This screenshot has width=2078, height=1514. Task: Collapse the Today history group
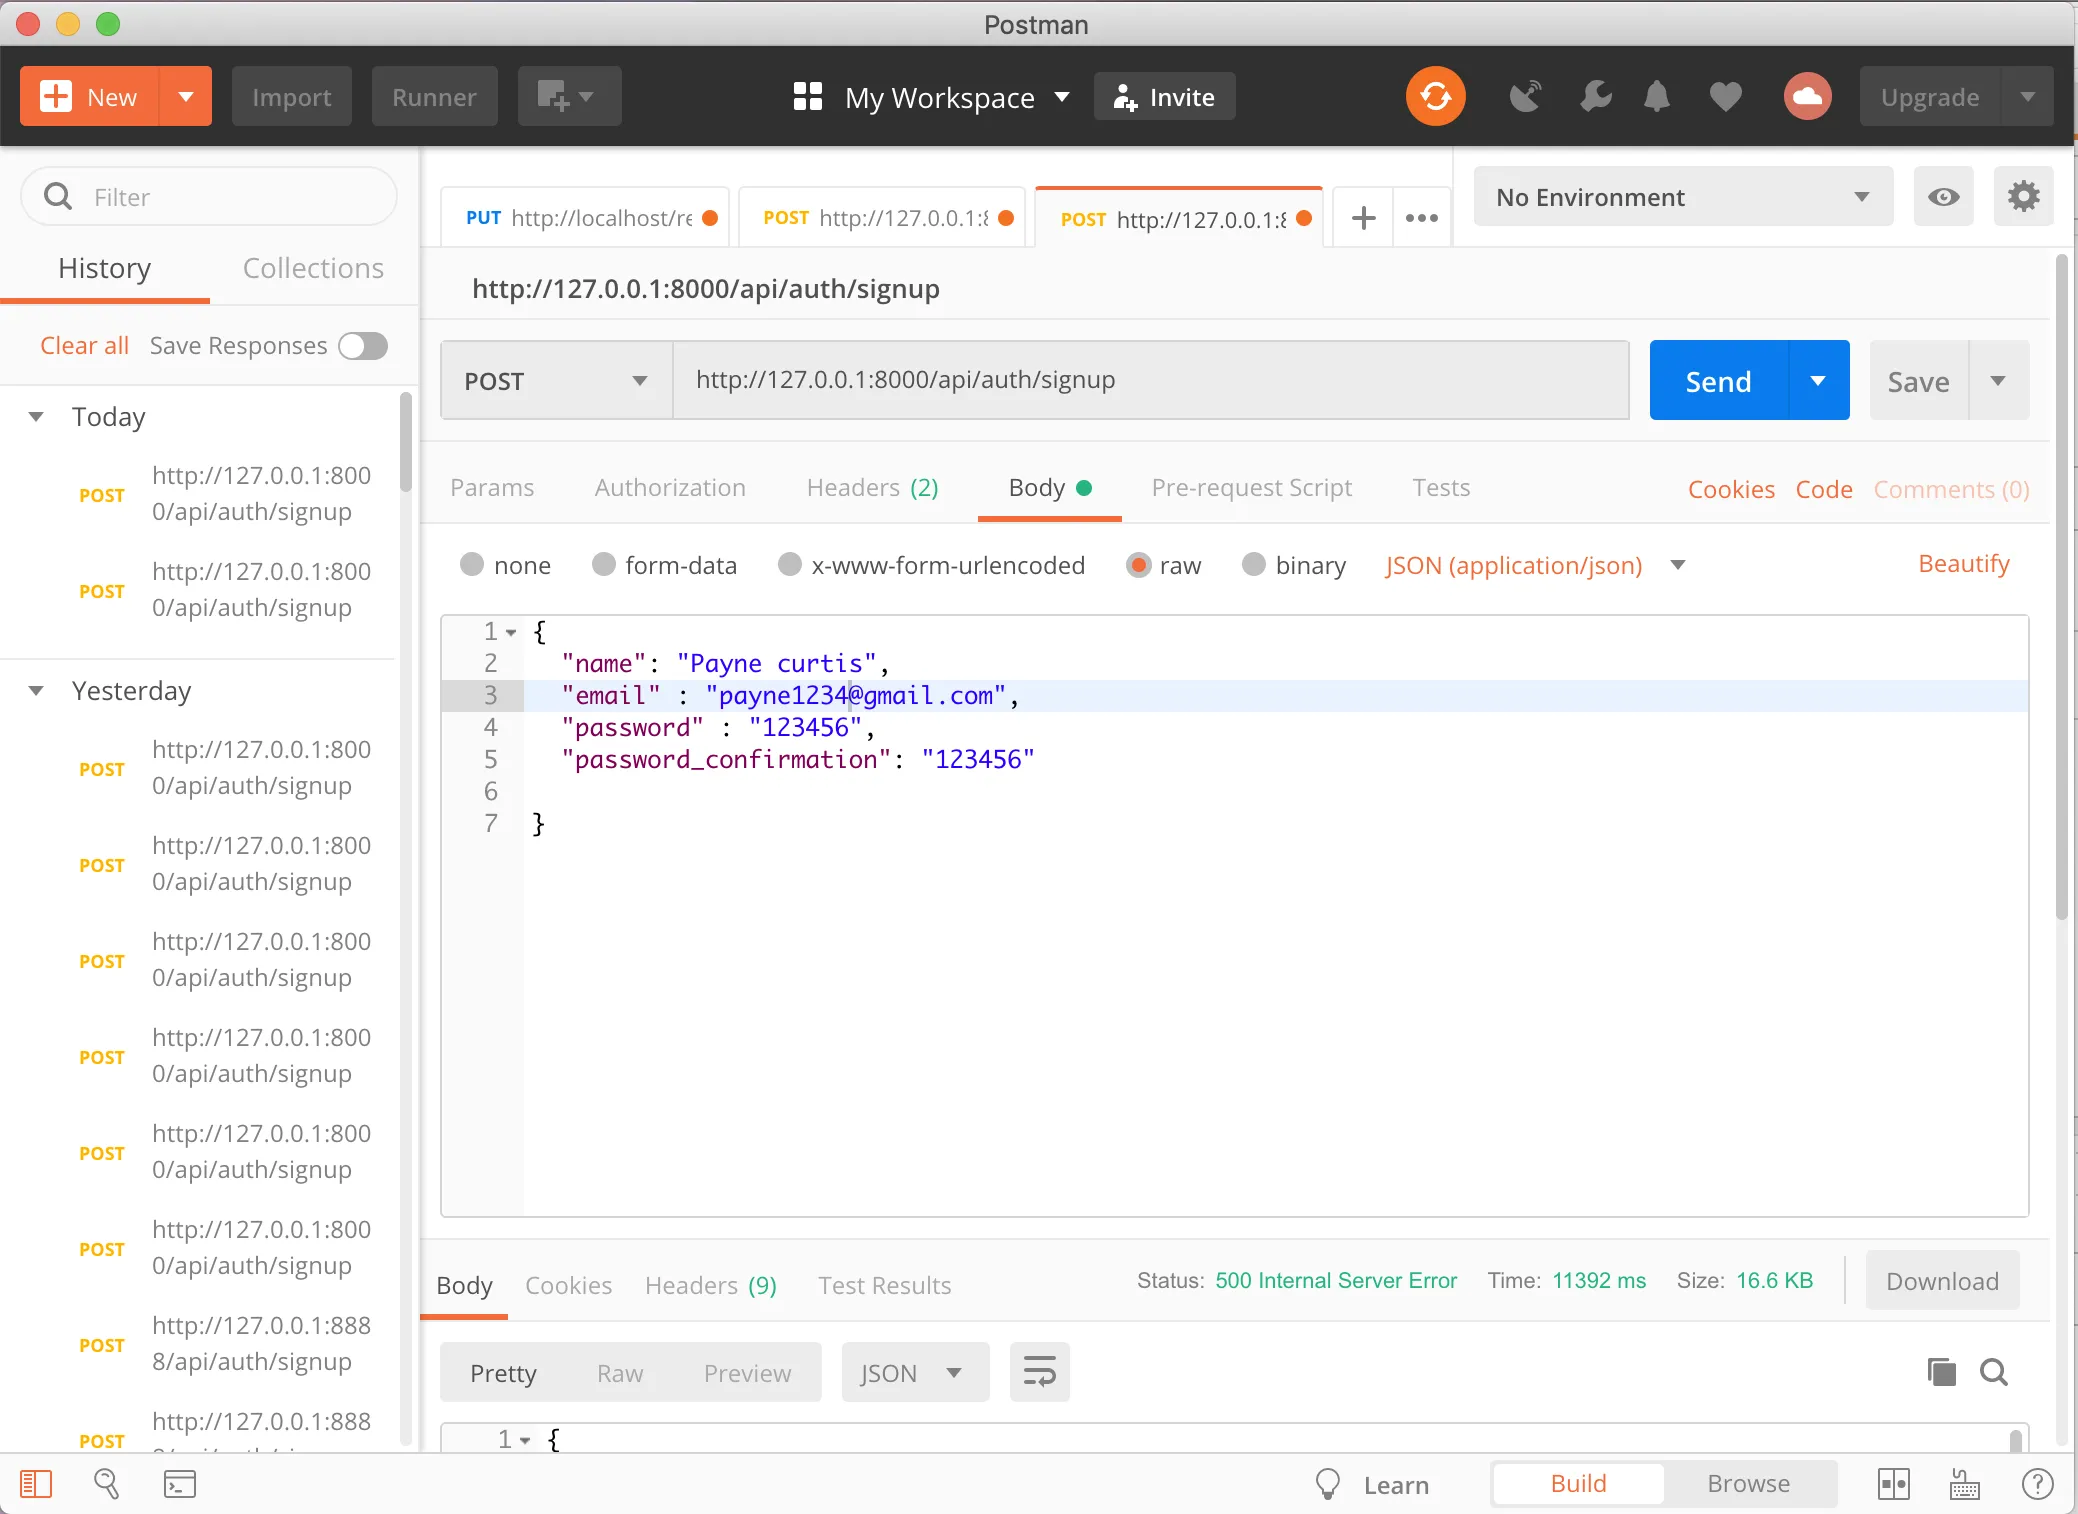coord(36,417)
